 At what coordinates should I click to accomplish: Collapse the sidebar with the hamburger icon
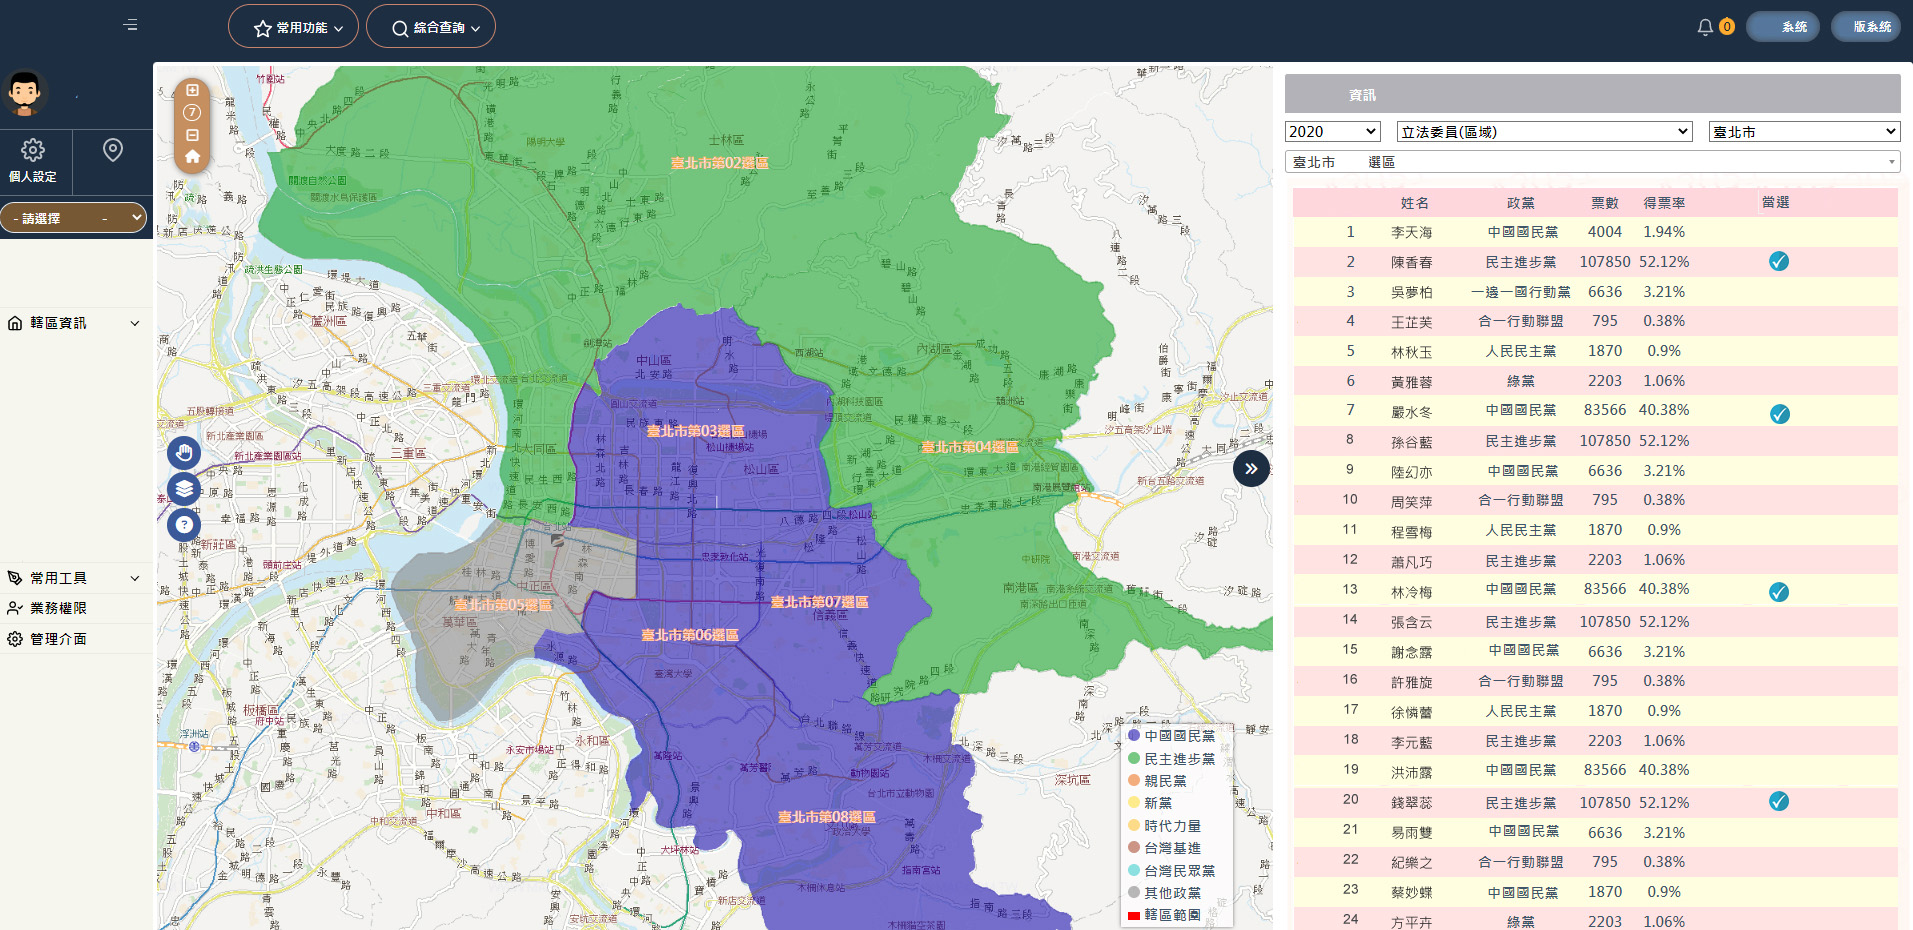point(130,25)
